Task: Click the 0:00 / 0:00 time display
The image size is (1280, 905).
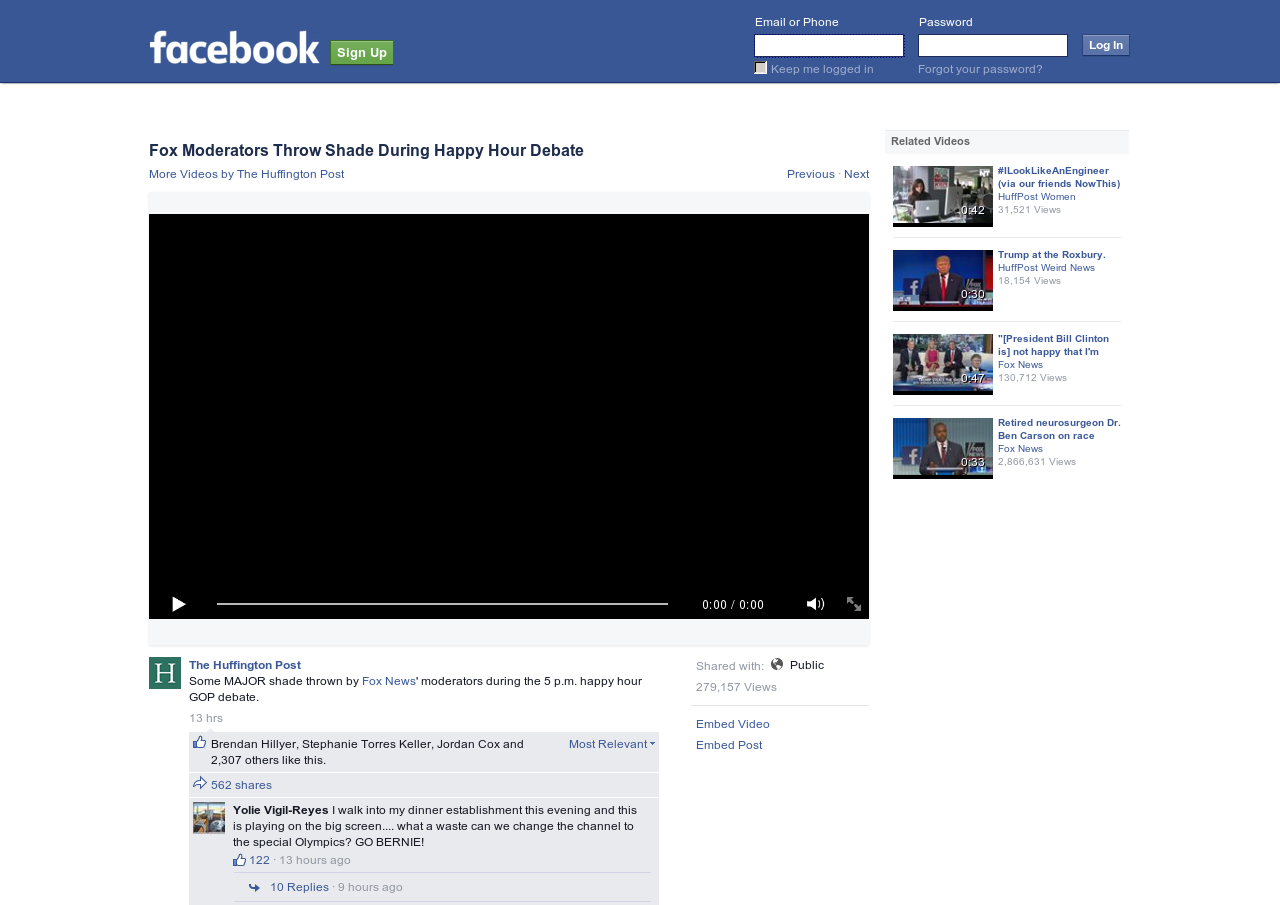Action: pos(733,605)
